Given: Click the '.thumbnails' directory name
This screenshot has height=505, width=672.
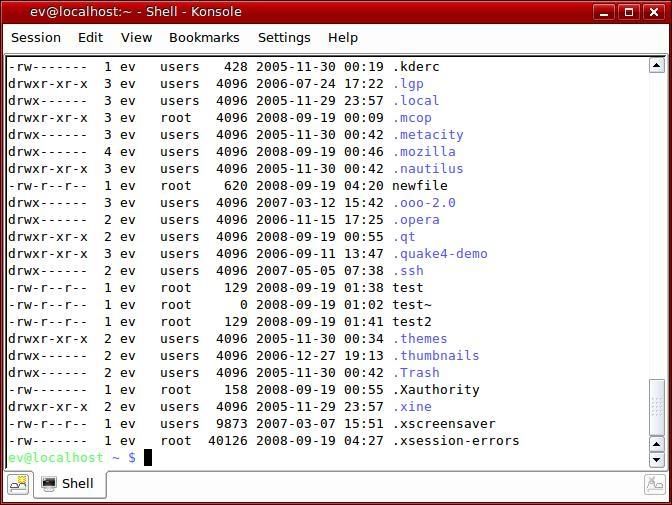Looking at the screenshot, I should 436,356.
